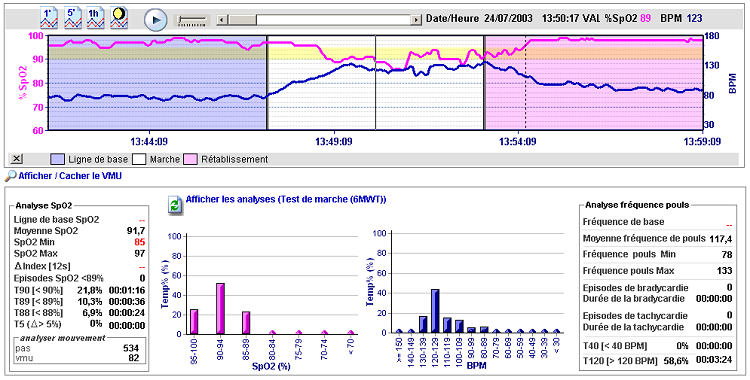Click the T40 [< 40 BPM] row label

(615, 346)
